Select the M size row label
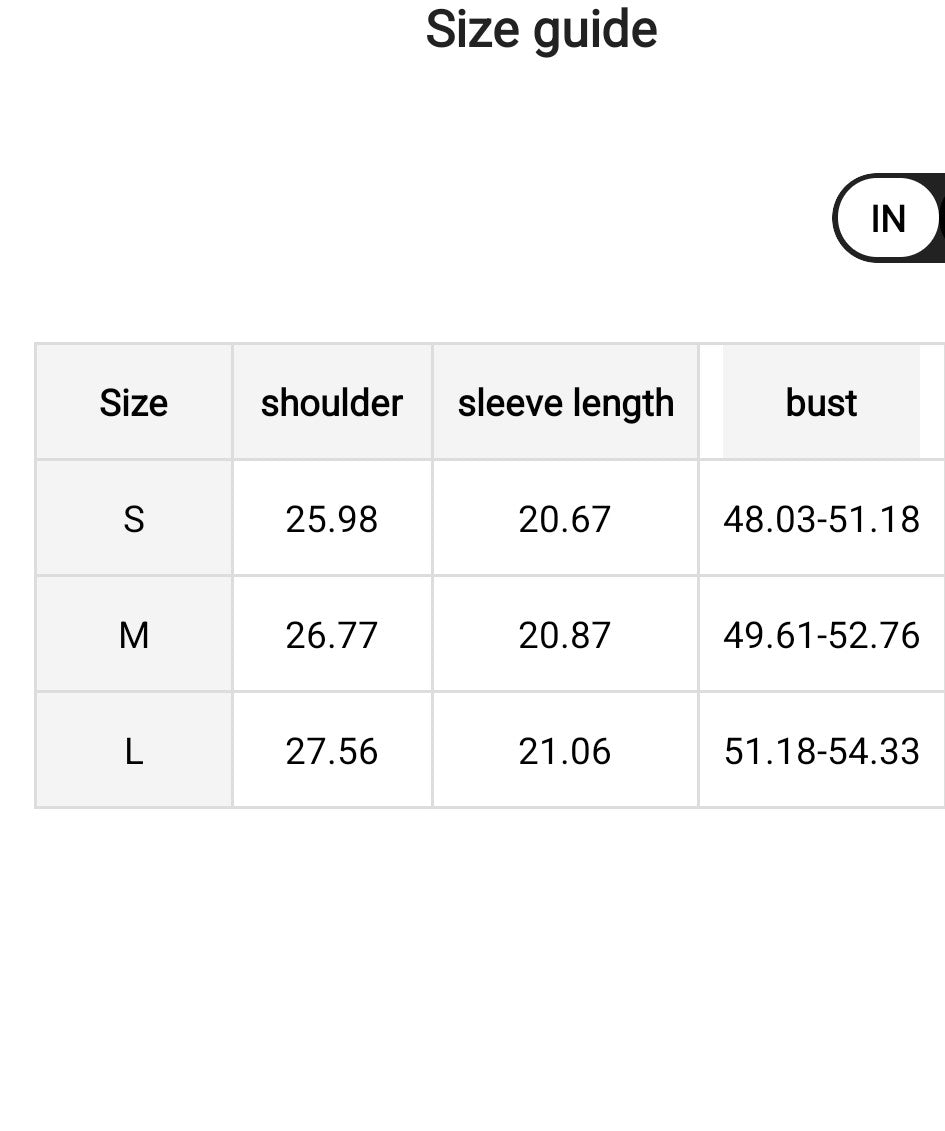Viewport: 945px width, 1131px height. [x=133, y=633]
